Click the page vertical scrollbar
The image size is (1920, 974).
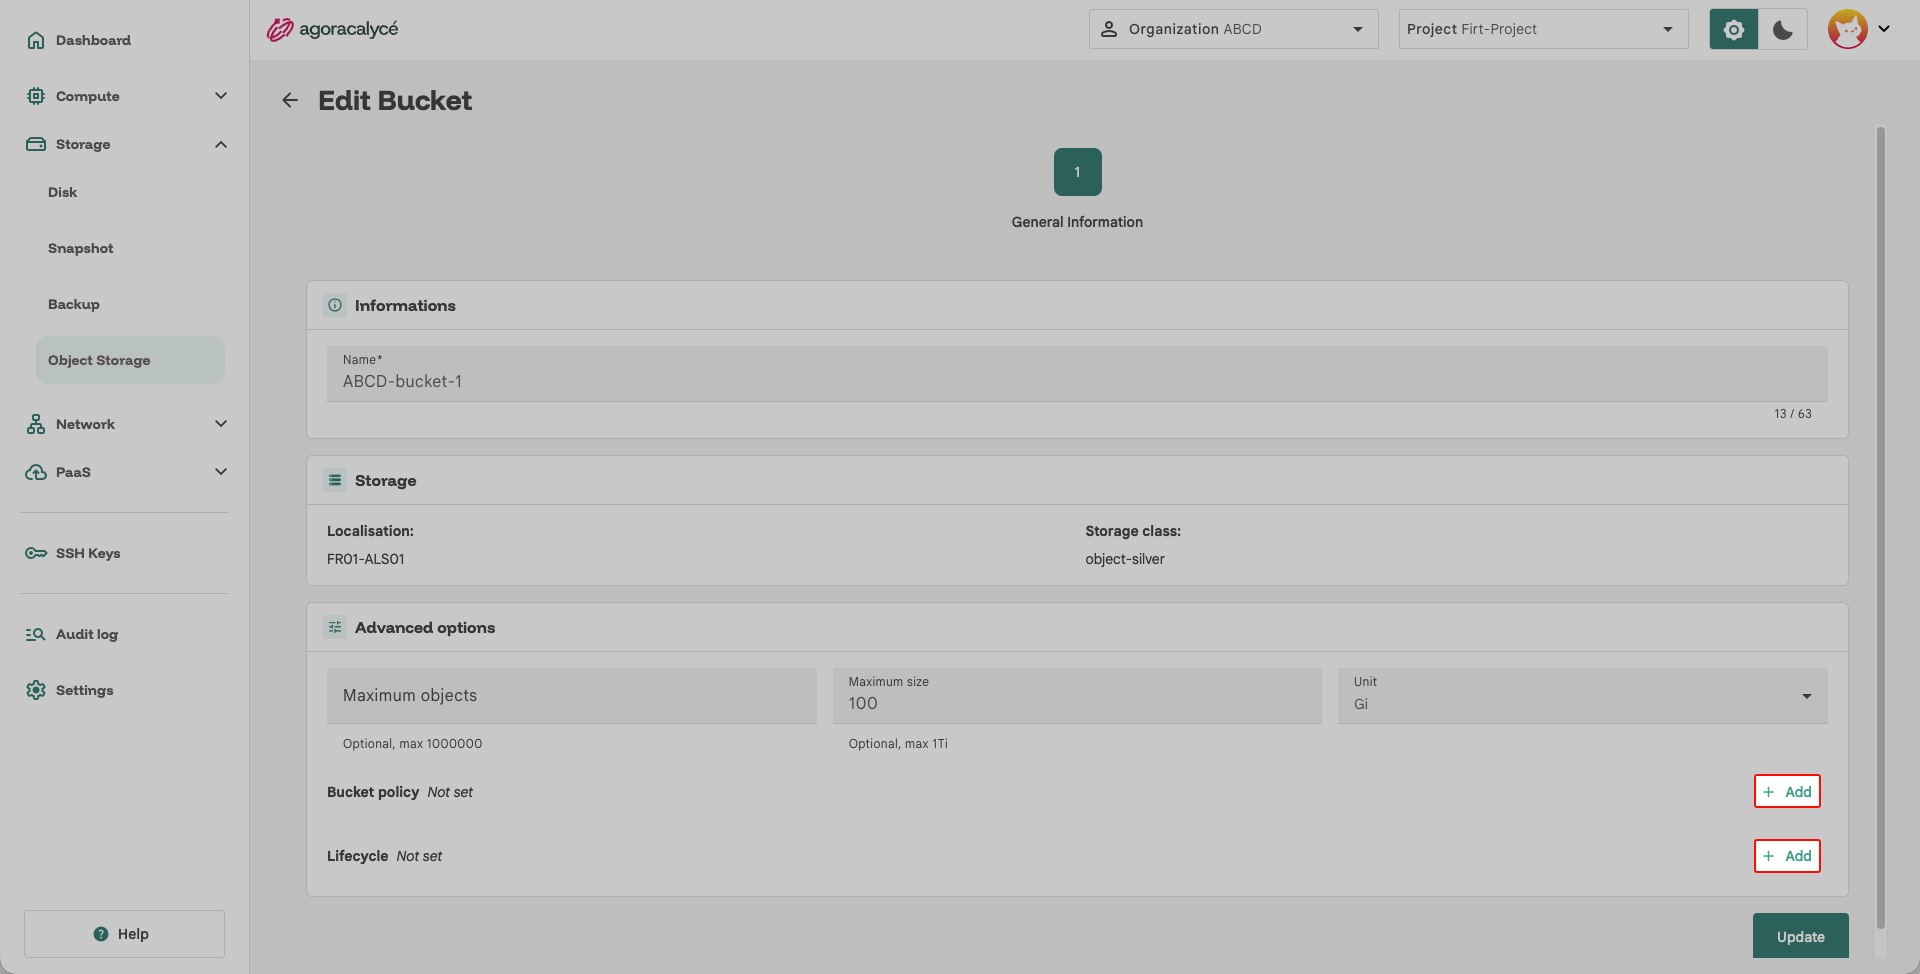(x=1880, y=528)
